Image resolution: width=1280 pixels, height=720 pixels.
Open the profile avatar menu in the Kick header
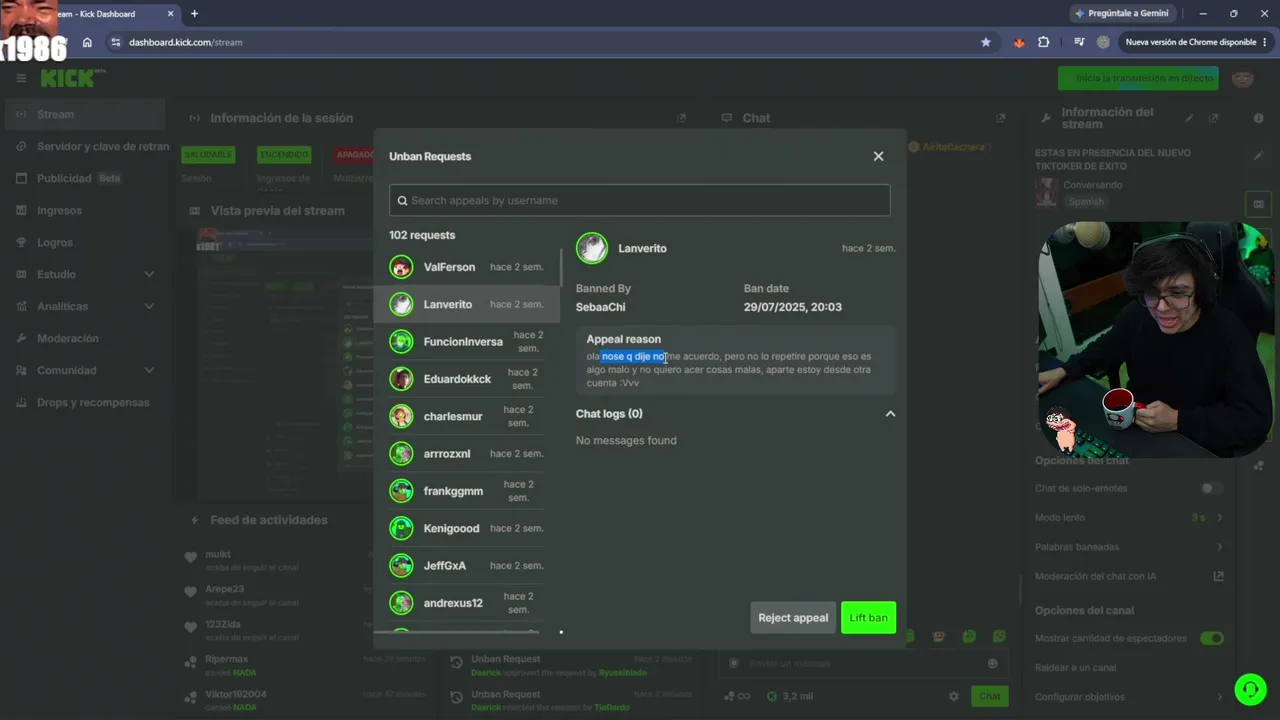(x=1243, y=78)
